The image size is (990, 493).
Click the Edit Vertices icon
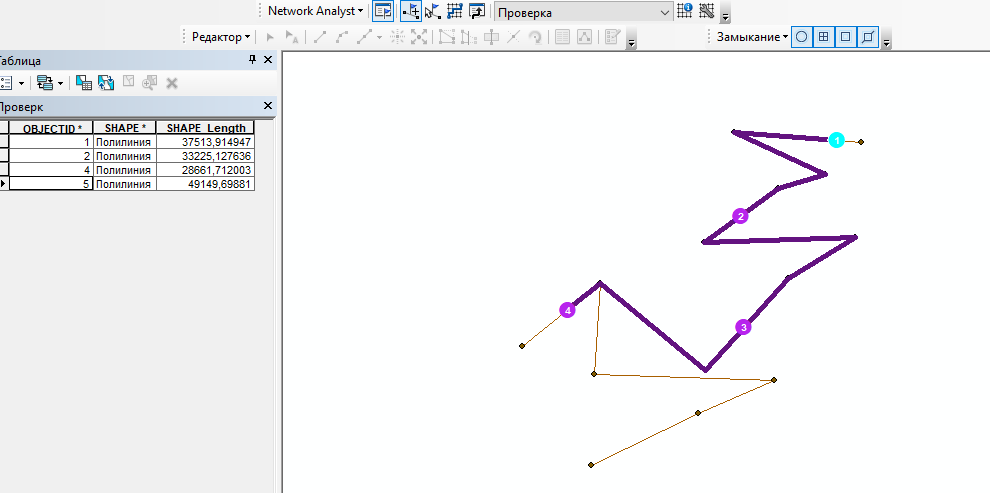pos(419,37)
